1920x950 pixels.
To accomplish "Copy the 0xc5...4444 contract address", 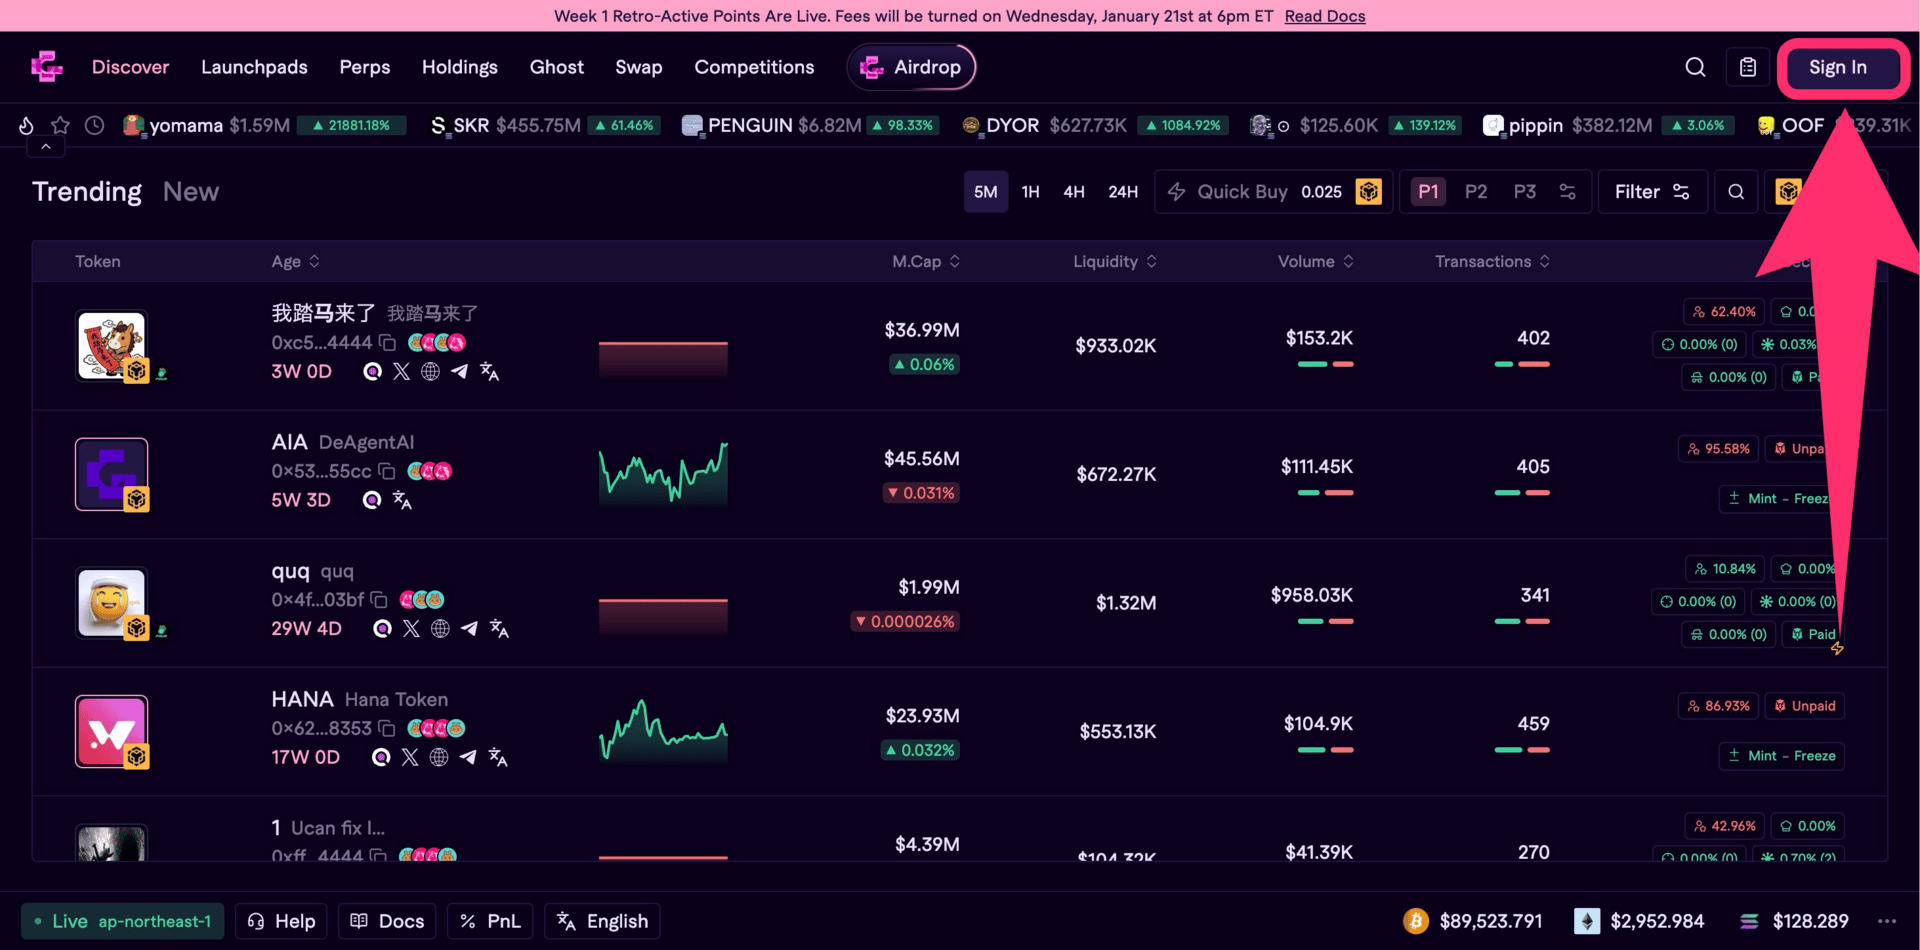I will [387, 342].
